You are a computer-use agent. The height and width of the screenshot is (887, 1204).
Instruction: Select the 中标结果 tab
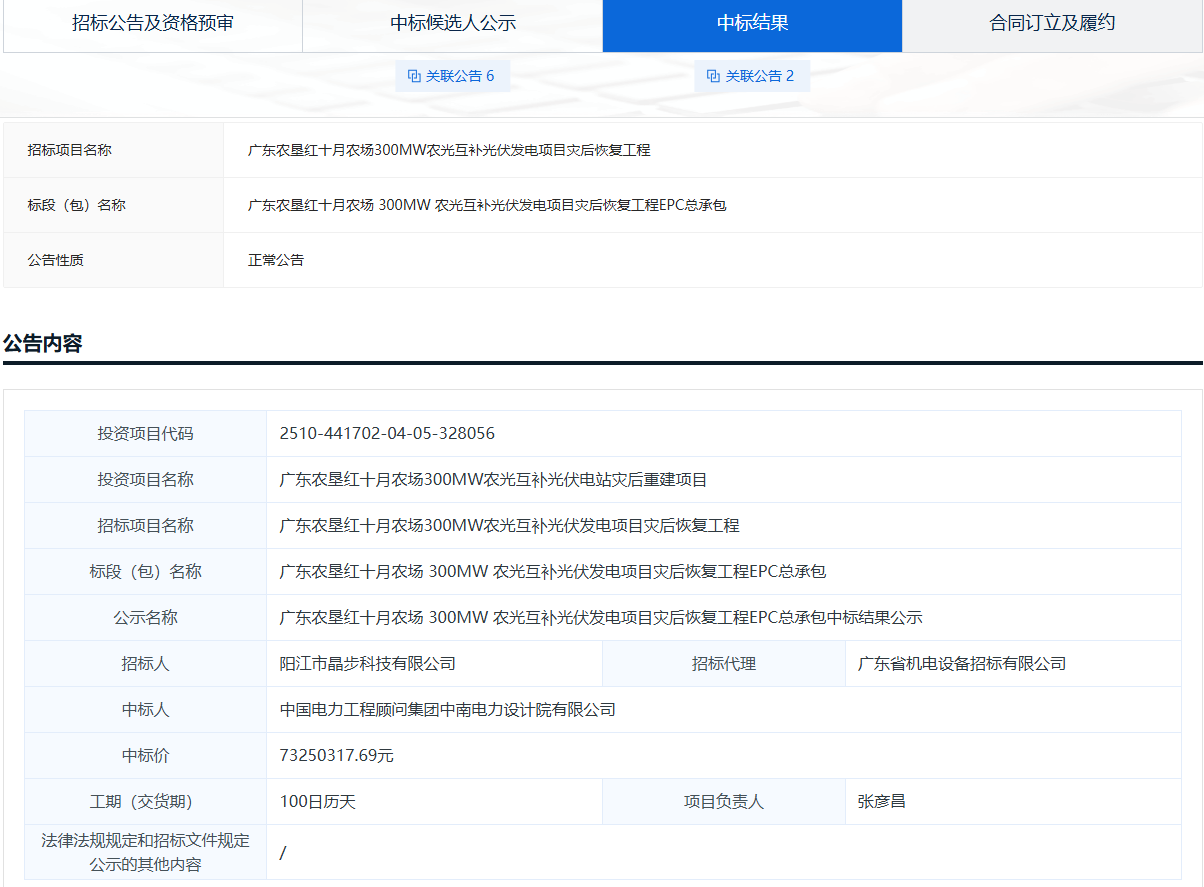pos(752,23)
